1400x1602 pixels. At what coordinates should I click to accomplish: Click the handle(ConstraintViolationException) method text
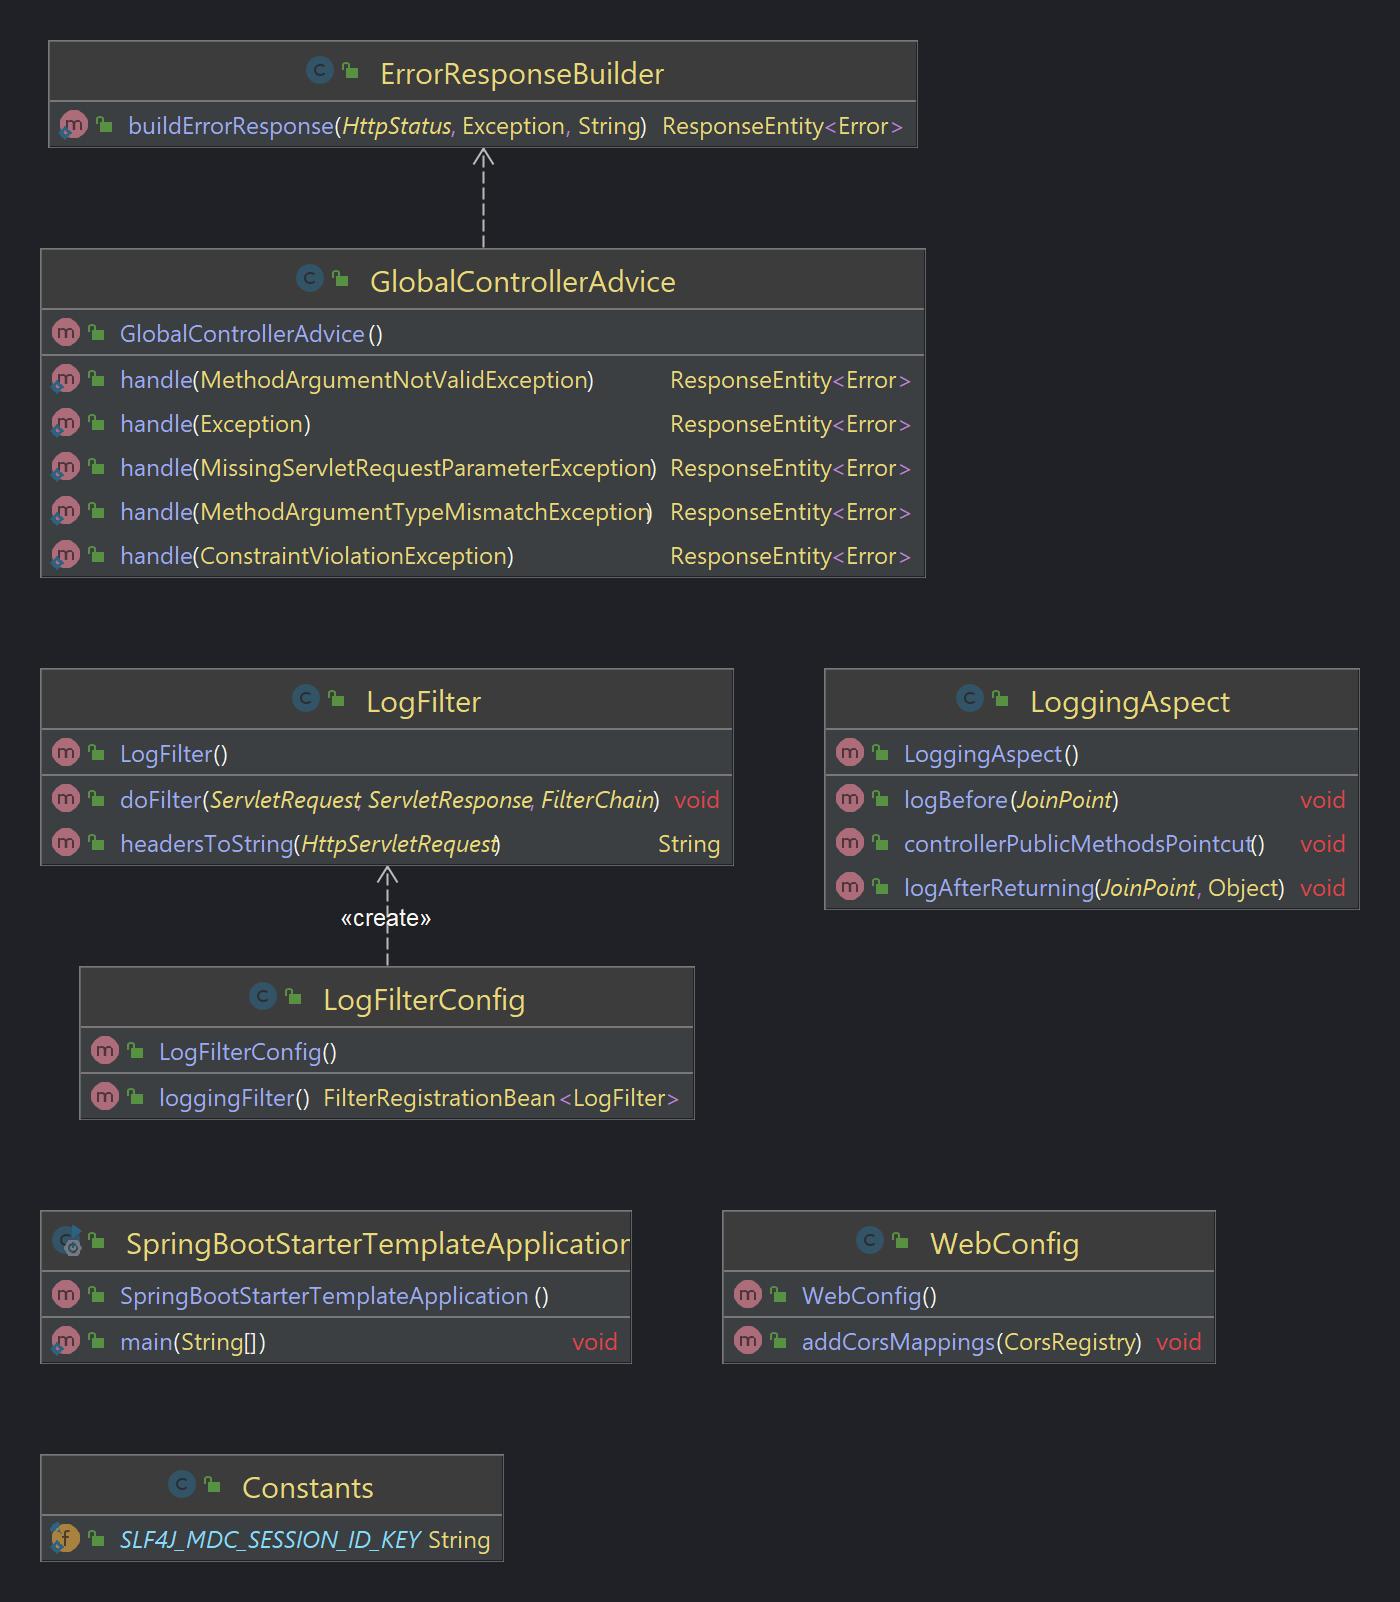[317, 556]
